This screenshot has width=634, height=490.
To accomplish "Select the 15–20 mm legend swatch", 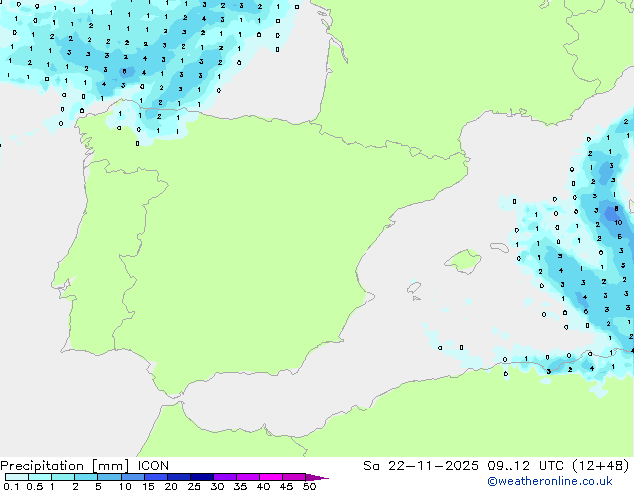I will pos(155,477).
